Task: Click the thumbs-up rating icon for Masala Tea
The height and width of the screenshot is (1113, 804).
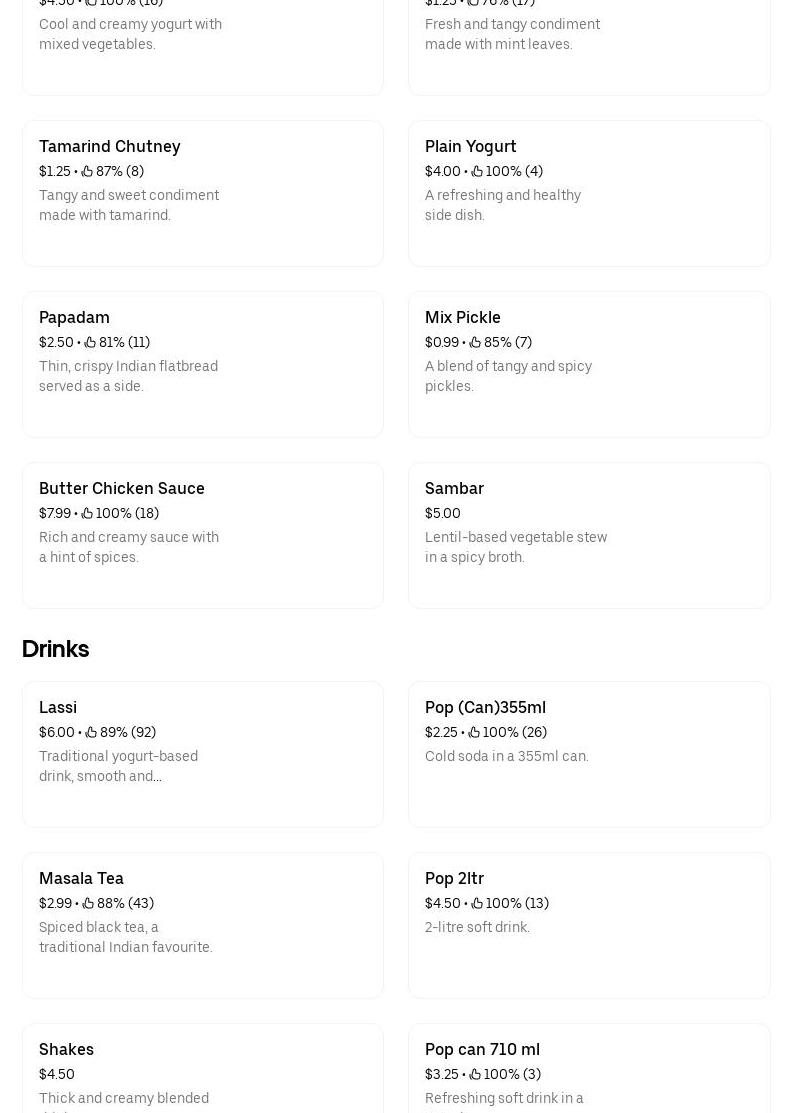Action: tap(88, 903)
